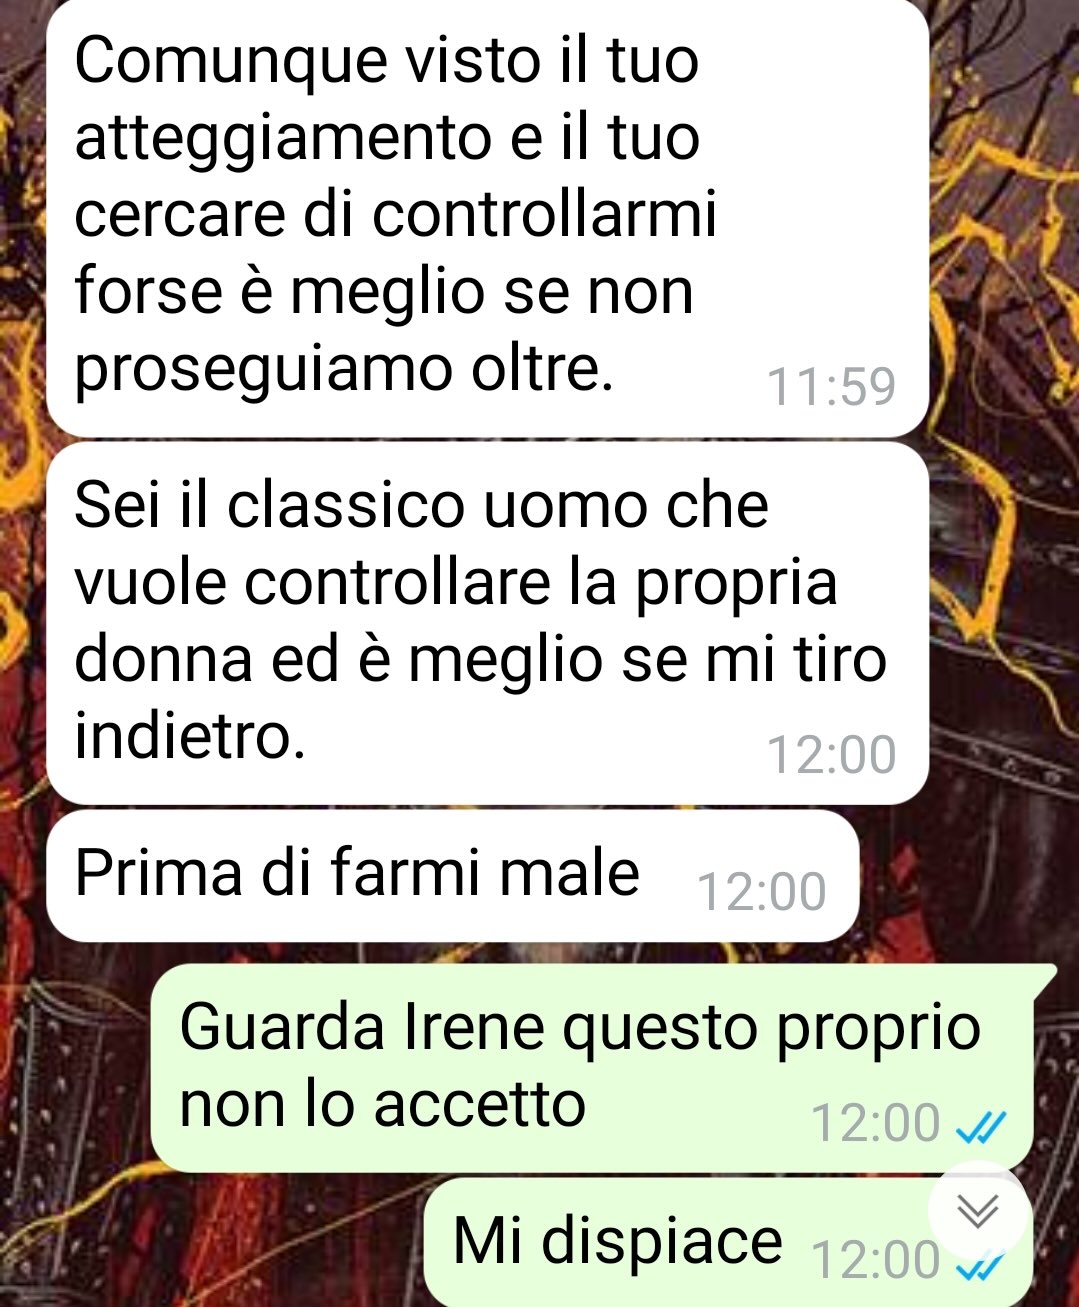Select the 'Comunque visto il tuo atteggiamento' message bubble
The height and width of the screenshot is (1307, 1079).
tap(488, 216)
